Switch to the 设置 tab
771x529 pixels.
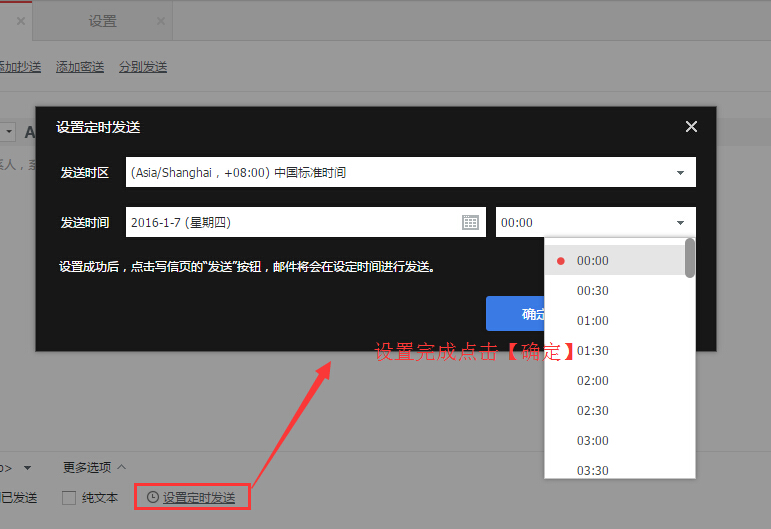(x=102, y=21)
